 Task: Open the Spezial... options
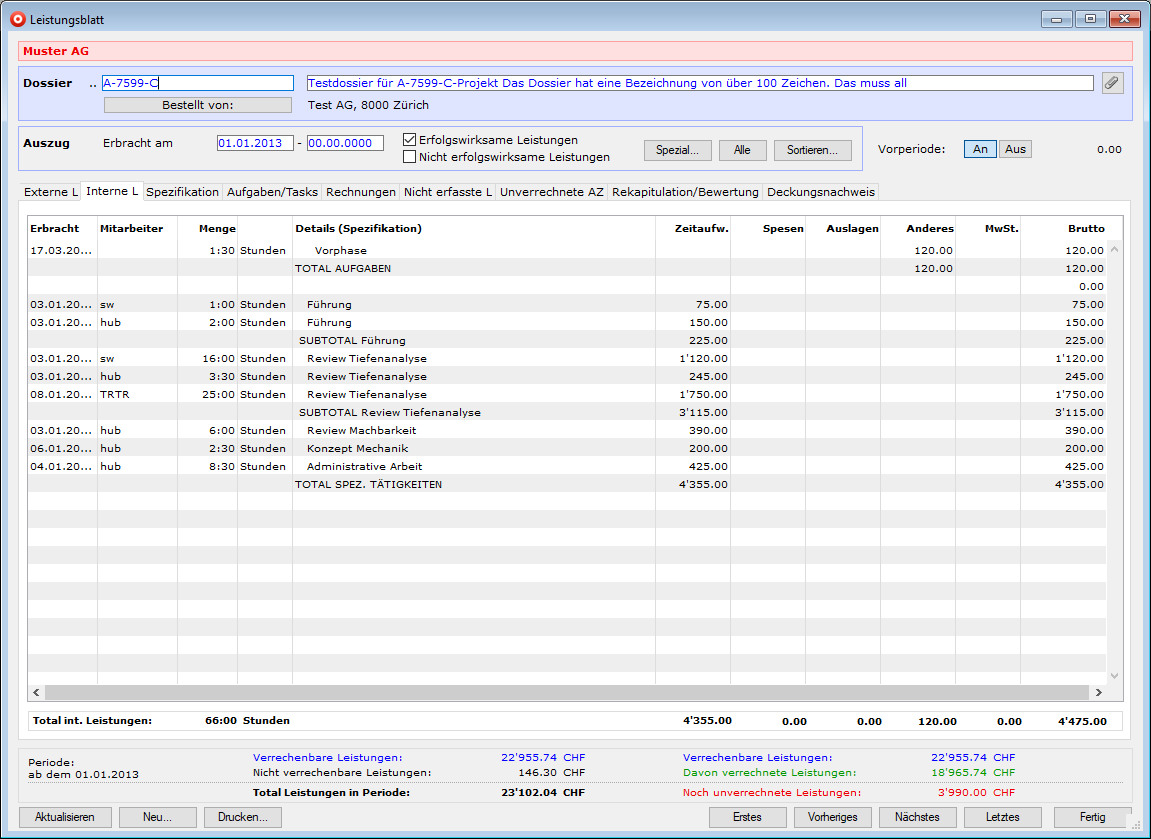[x=677, y=150]
